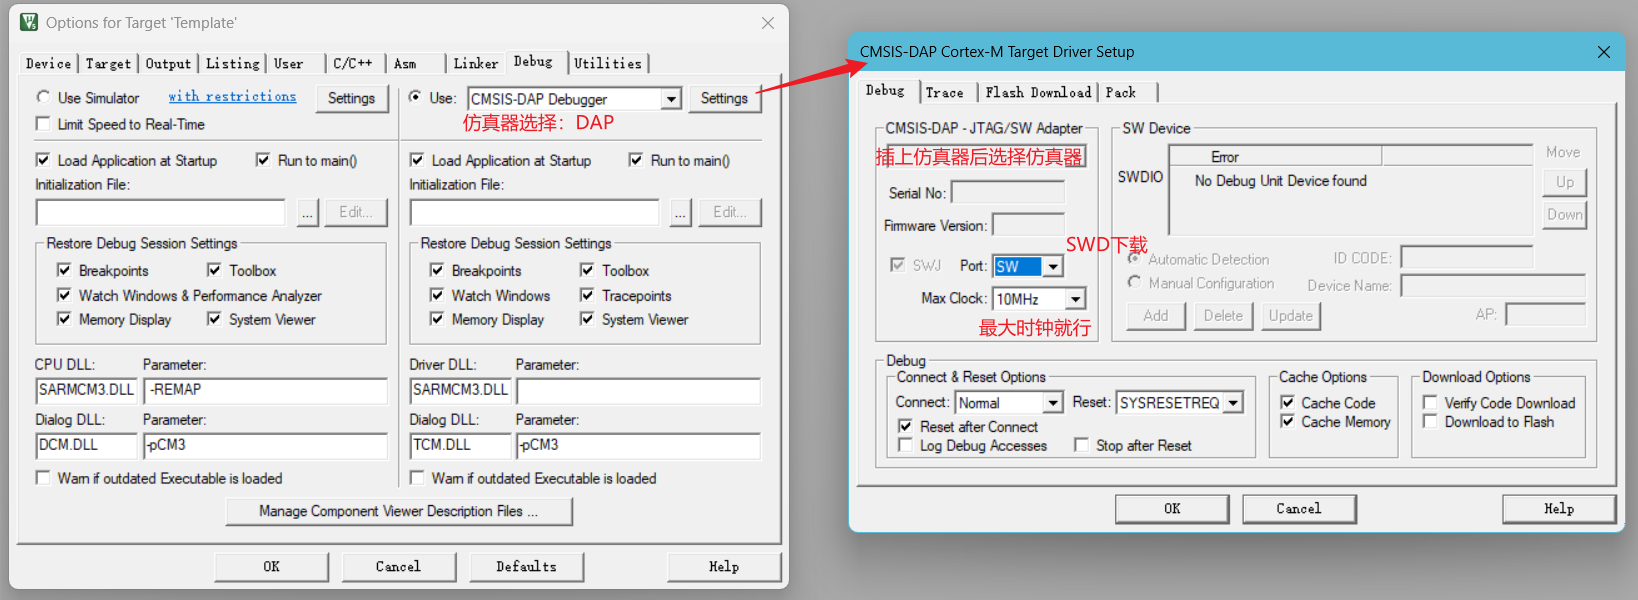
Task: Toggle Stop after Reset checkbox
Action: click(x=1081, y=445)
